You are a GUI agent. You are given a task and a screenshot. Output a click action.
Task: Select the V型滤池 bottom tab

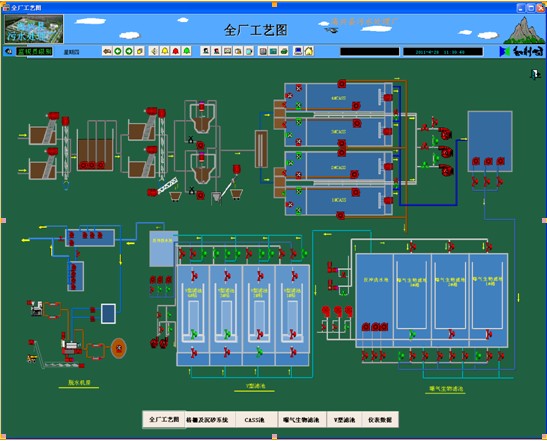click(345, 420)
